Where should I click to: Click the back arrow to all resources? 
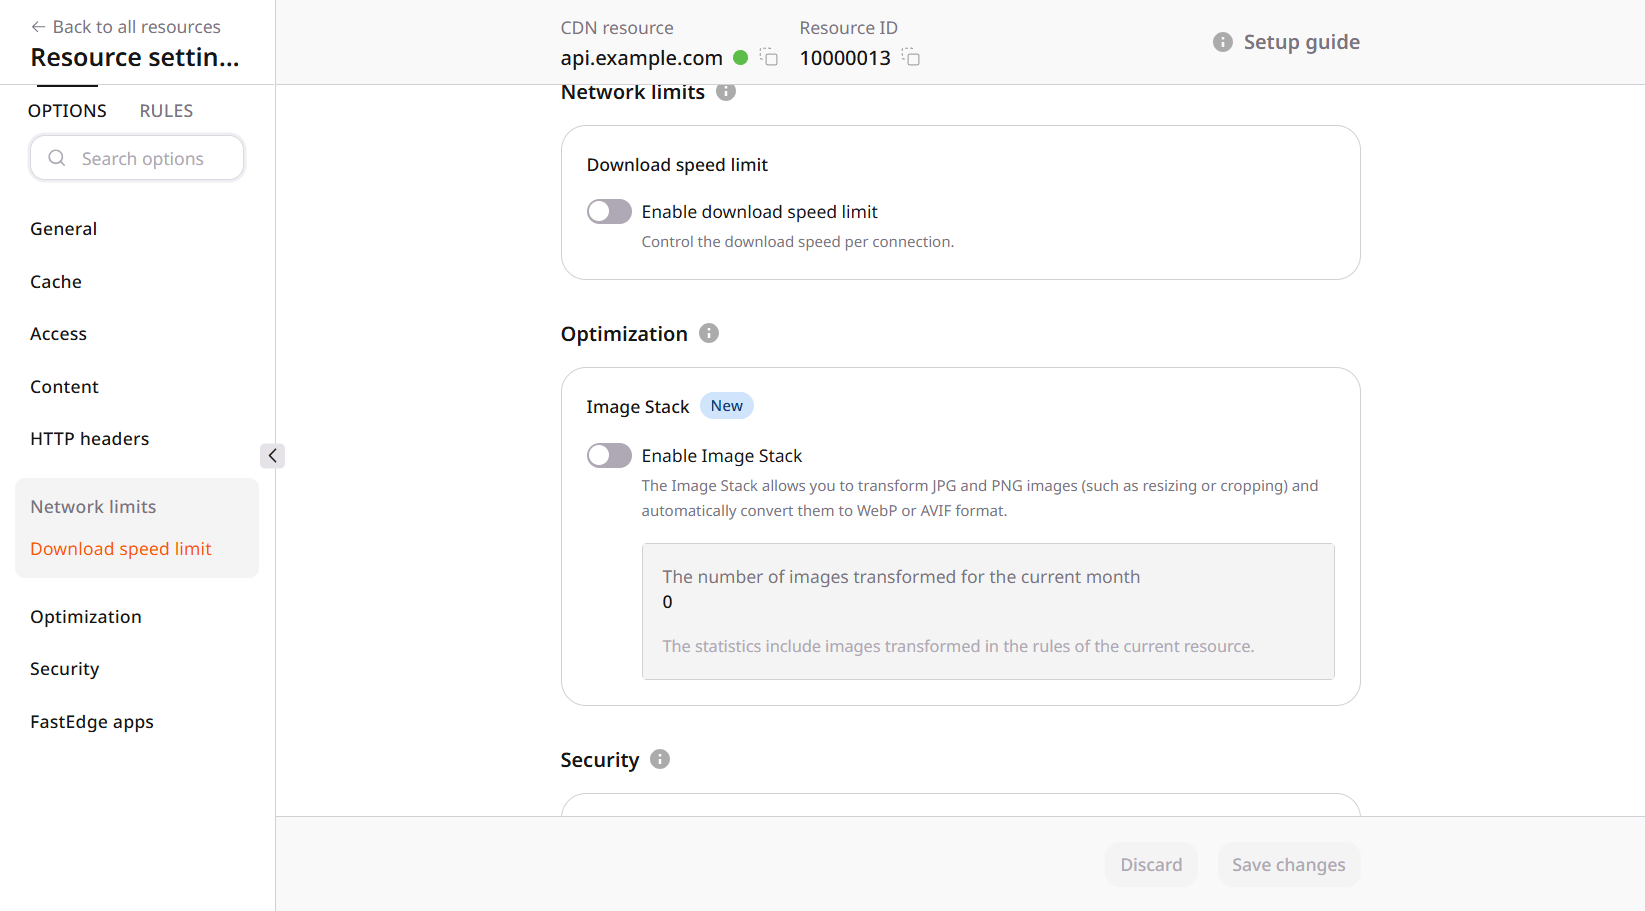38,27
